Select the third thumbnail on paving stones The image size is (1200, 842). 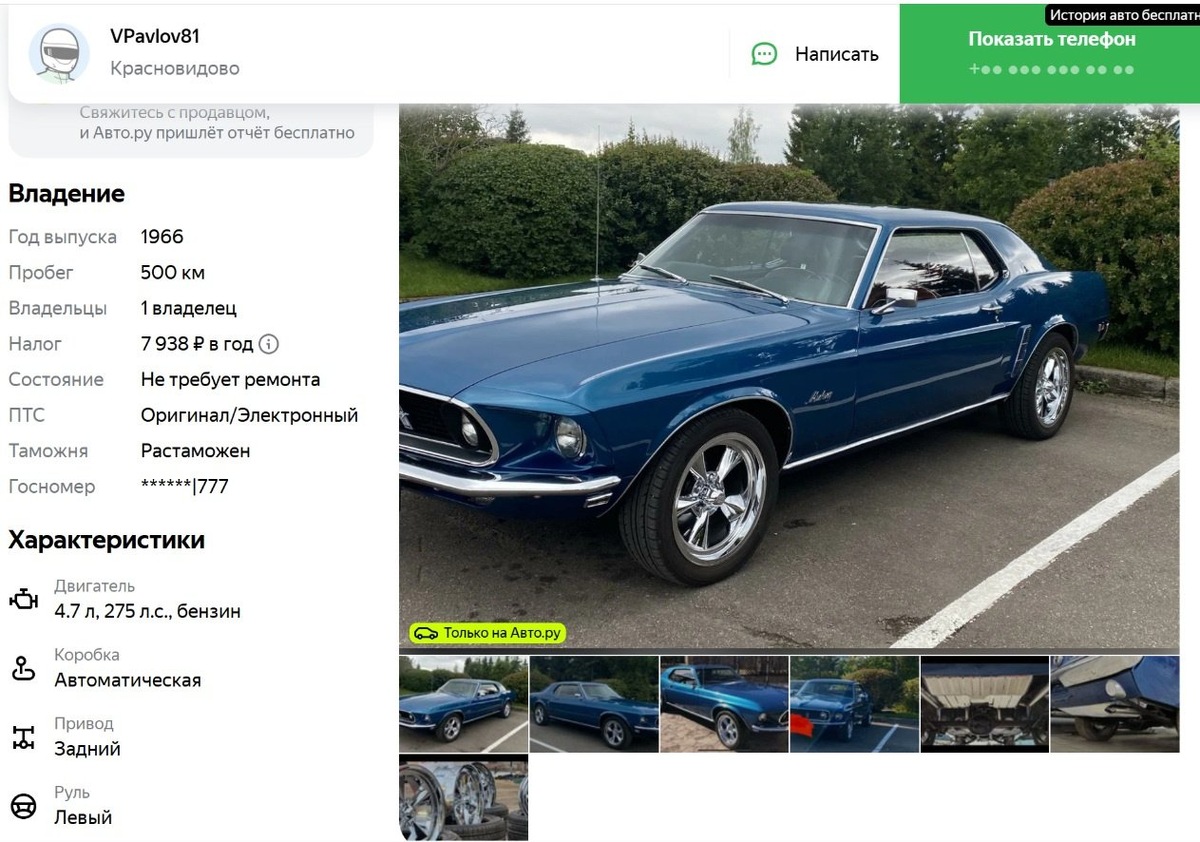tap(724, 704)
